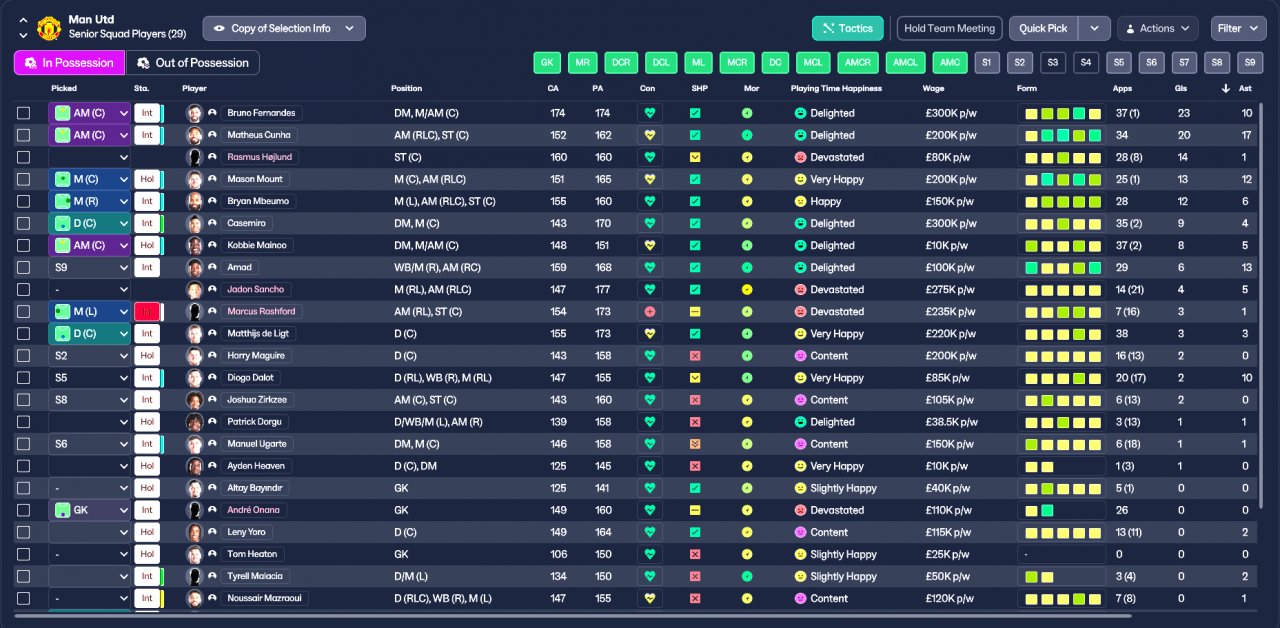Select the S3 substitute slot button
The height and width of the screenshot is (628, 1280).
tap(1052, 63)
